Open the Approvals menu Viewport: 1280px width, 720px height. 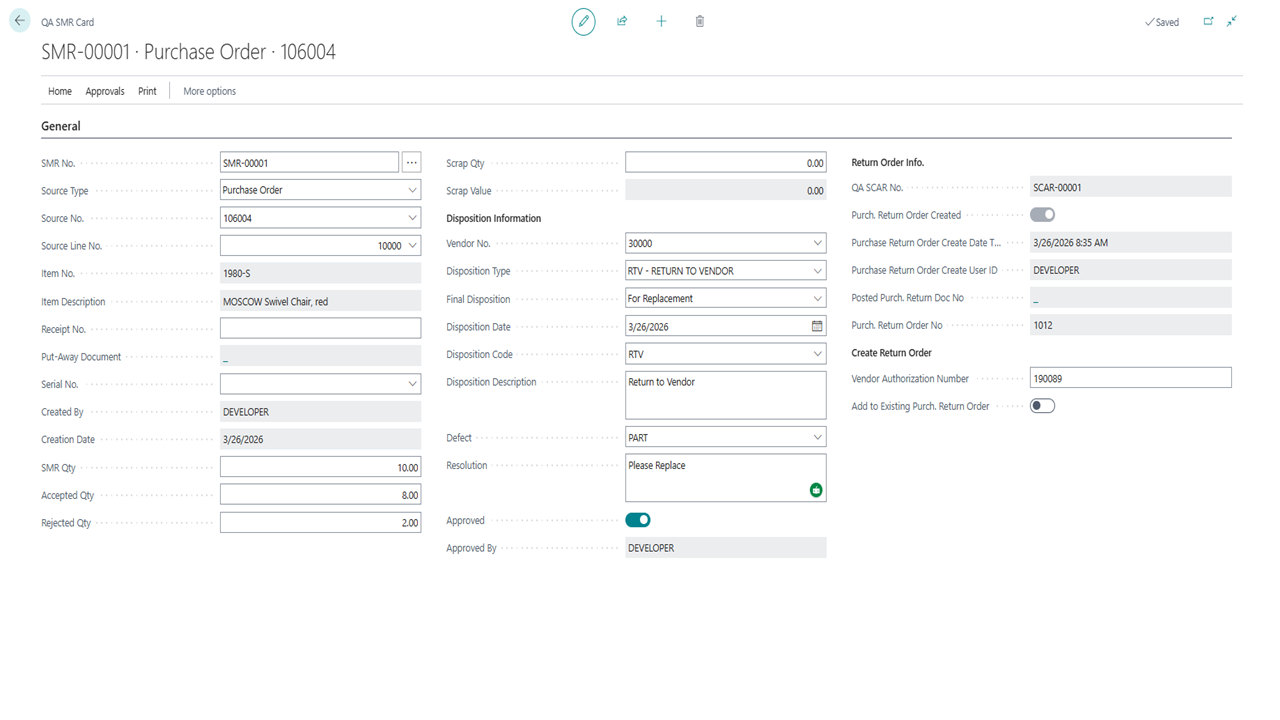tap(105, 91)
